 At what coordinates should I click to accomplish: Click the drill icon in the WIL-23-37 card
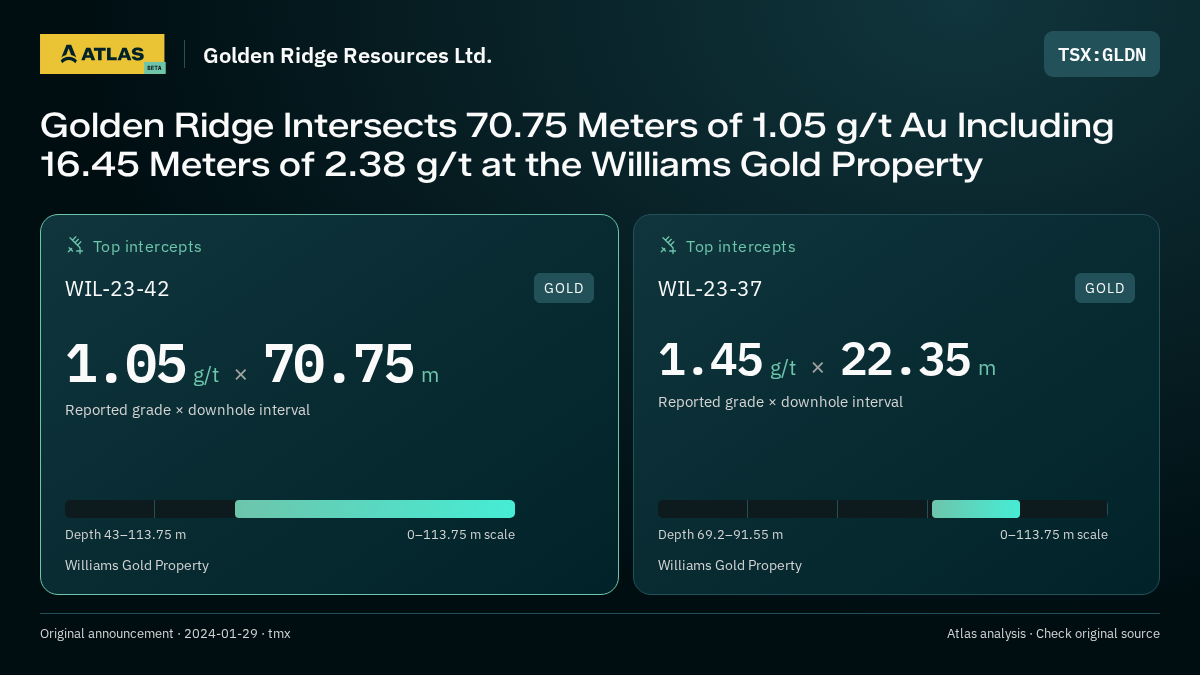coord(668,245)
